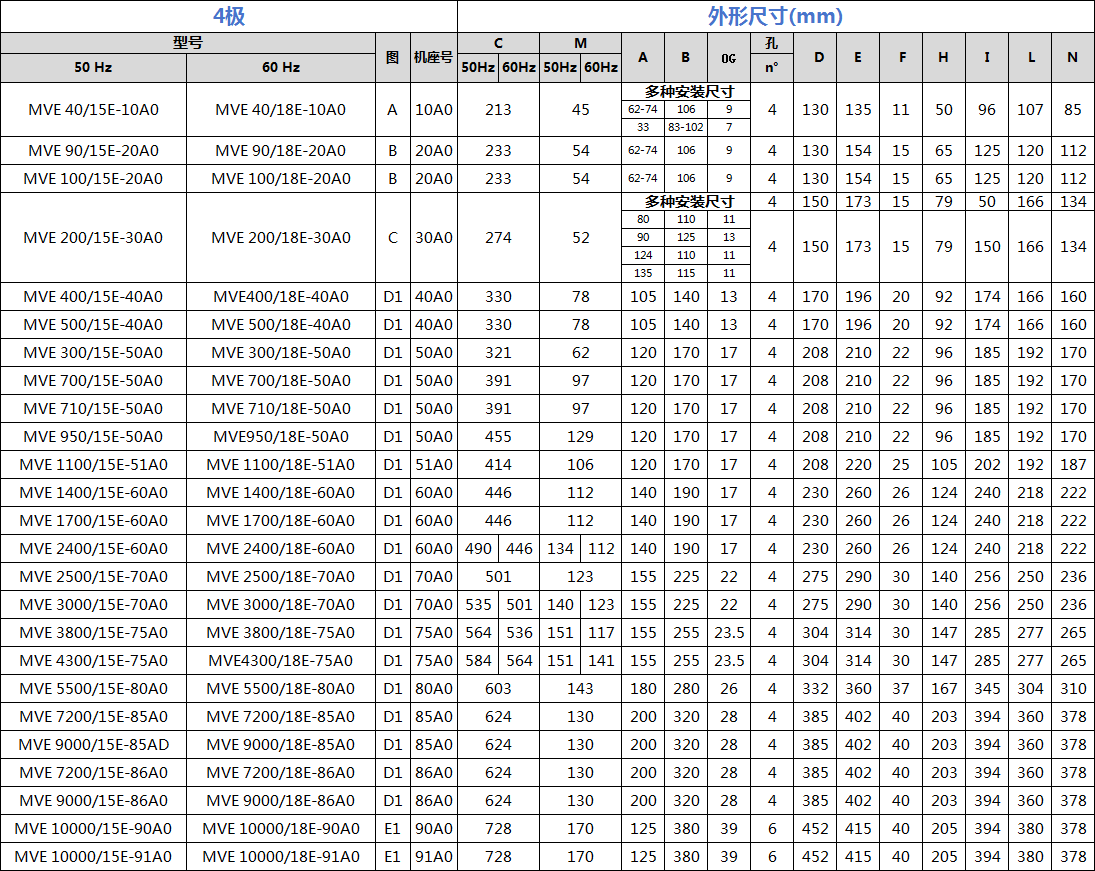Click the value 455 in column C
Screen dimensions: 1095x871
click(x=498, y=437)
